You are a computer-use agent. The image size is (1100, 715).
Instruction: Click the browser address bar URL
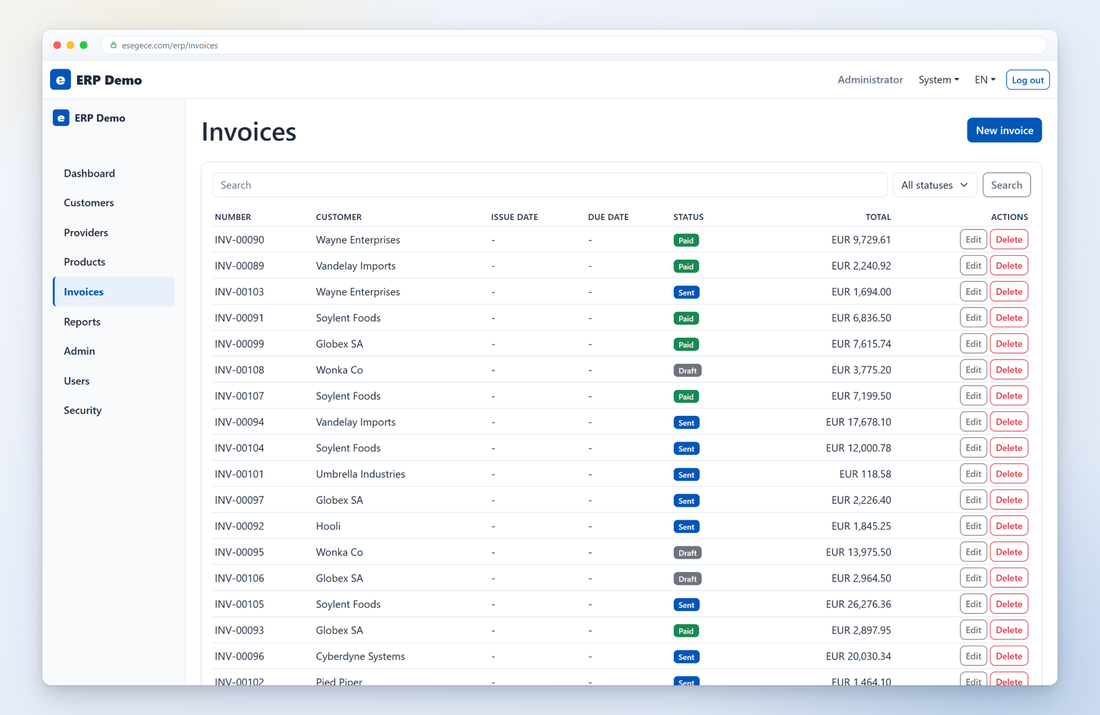tap(170, 46)
